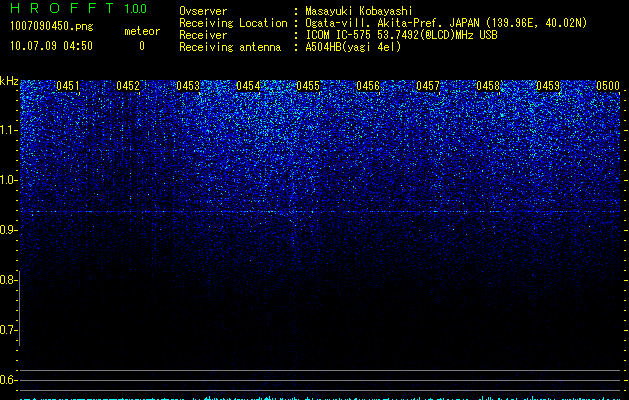Screen dimensions: 629x400
Task: Click the meteor count value 0
Action: [x=142, y=46]
